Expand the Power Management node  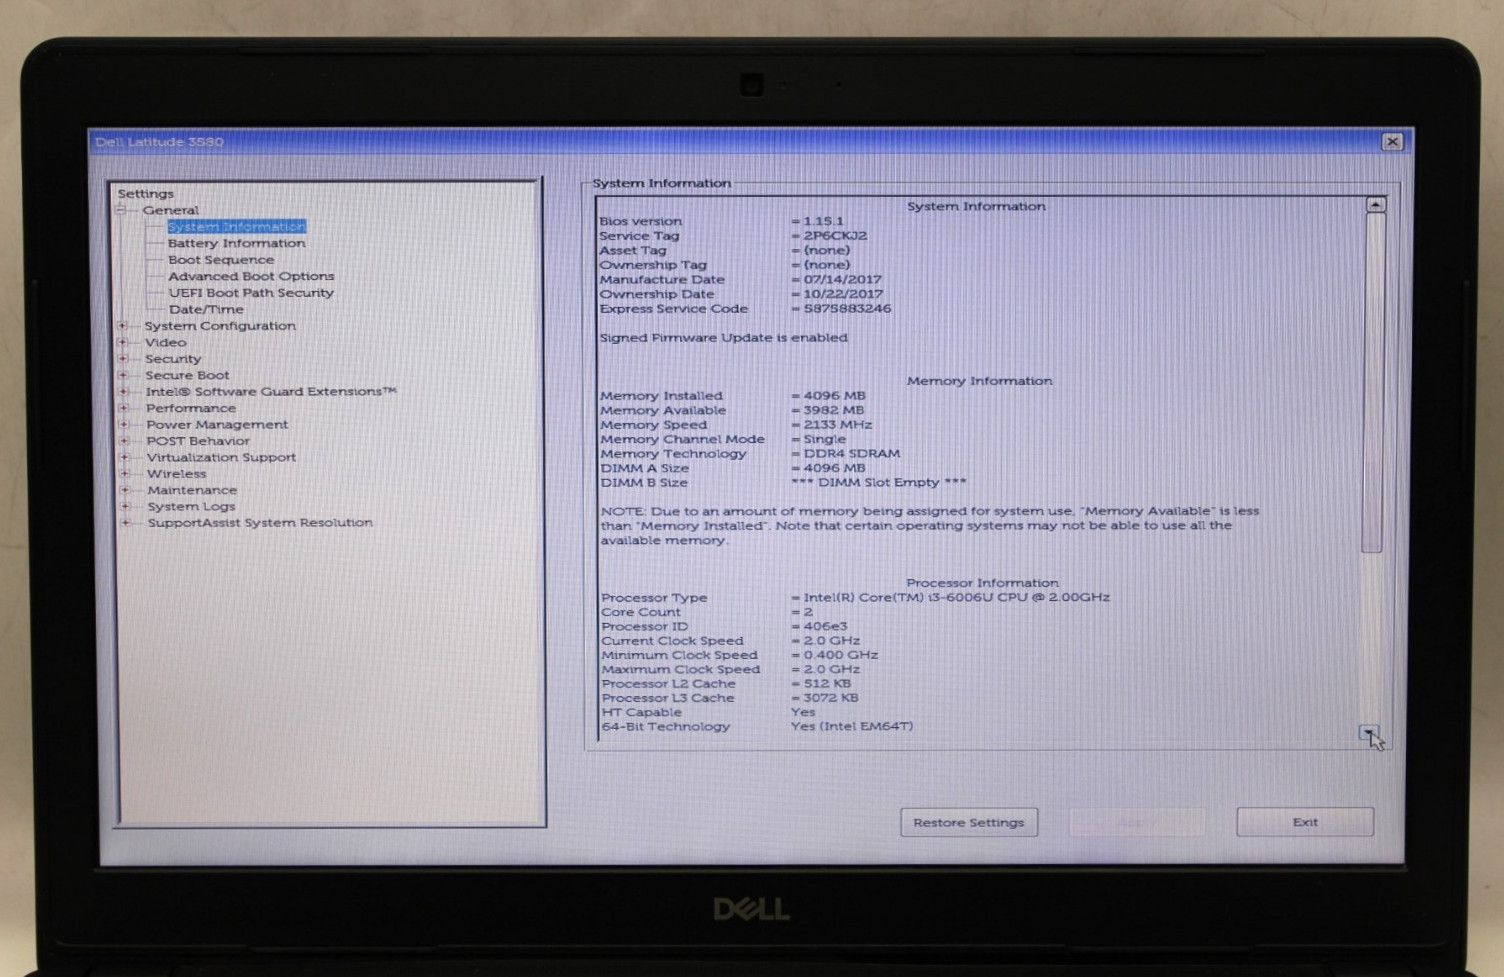pos(124,424)
